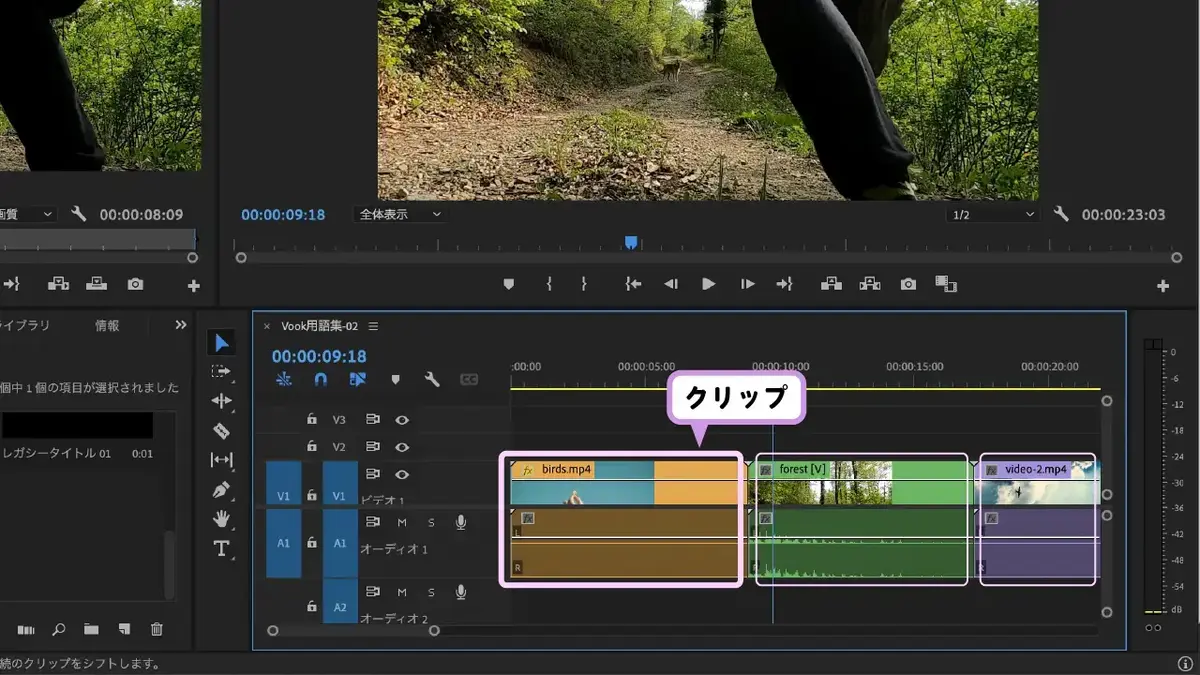Open Vook用語集-02 sequence panel menu

373,326
